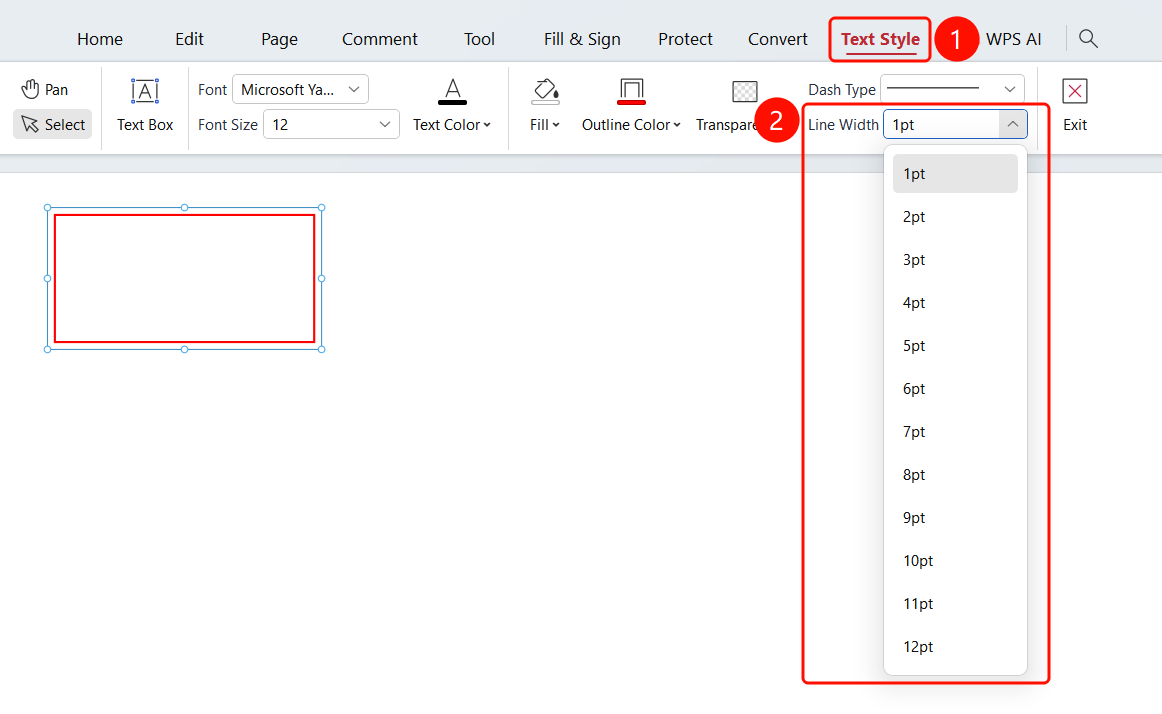Open the search magnifier icon

(1088, 39)
